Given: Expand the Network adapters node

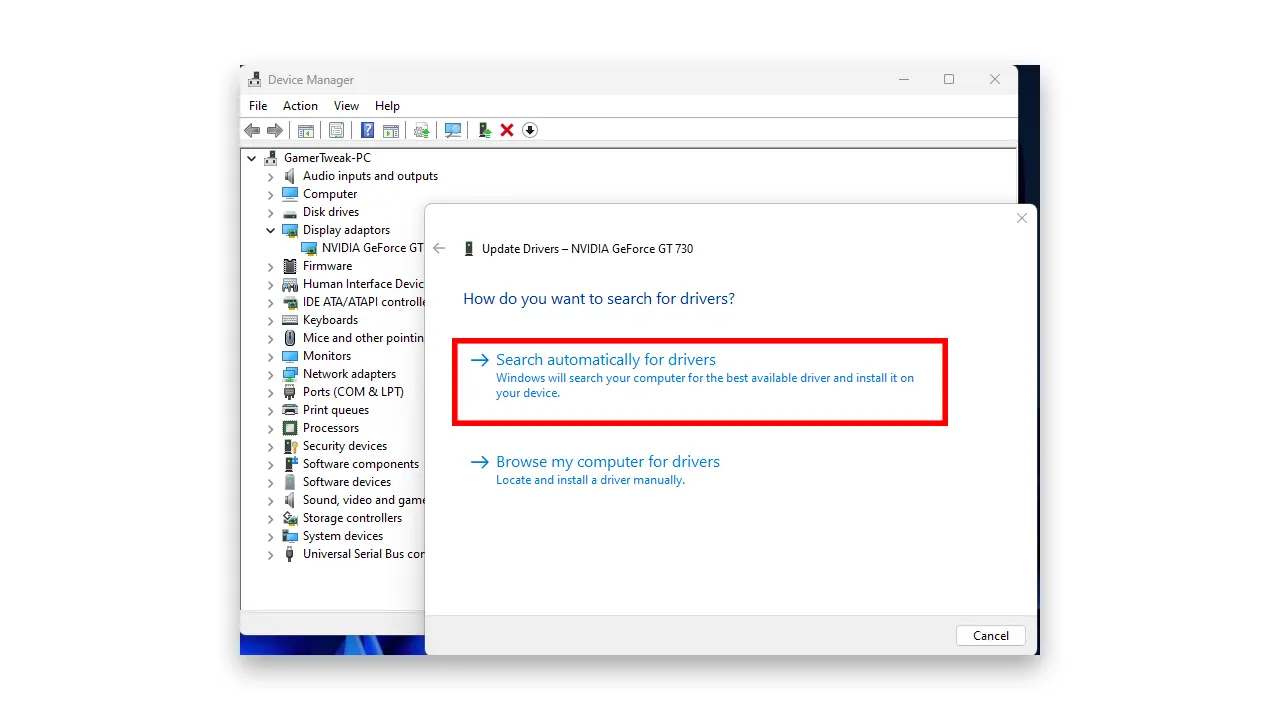Looking at the screenshot, I should pos(270,374).
